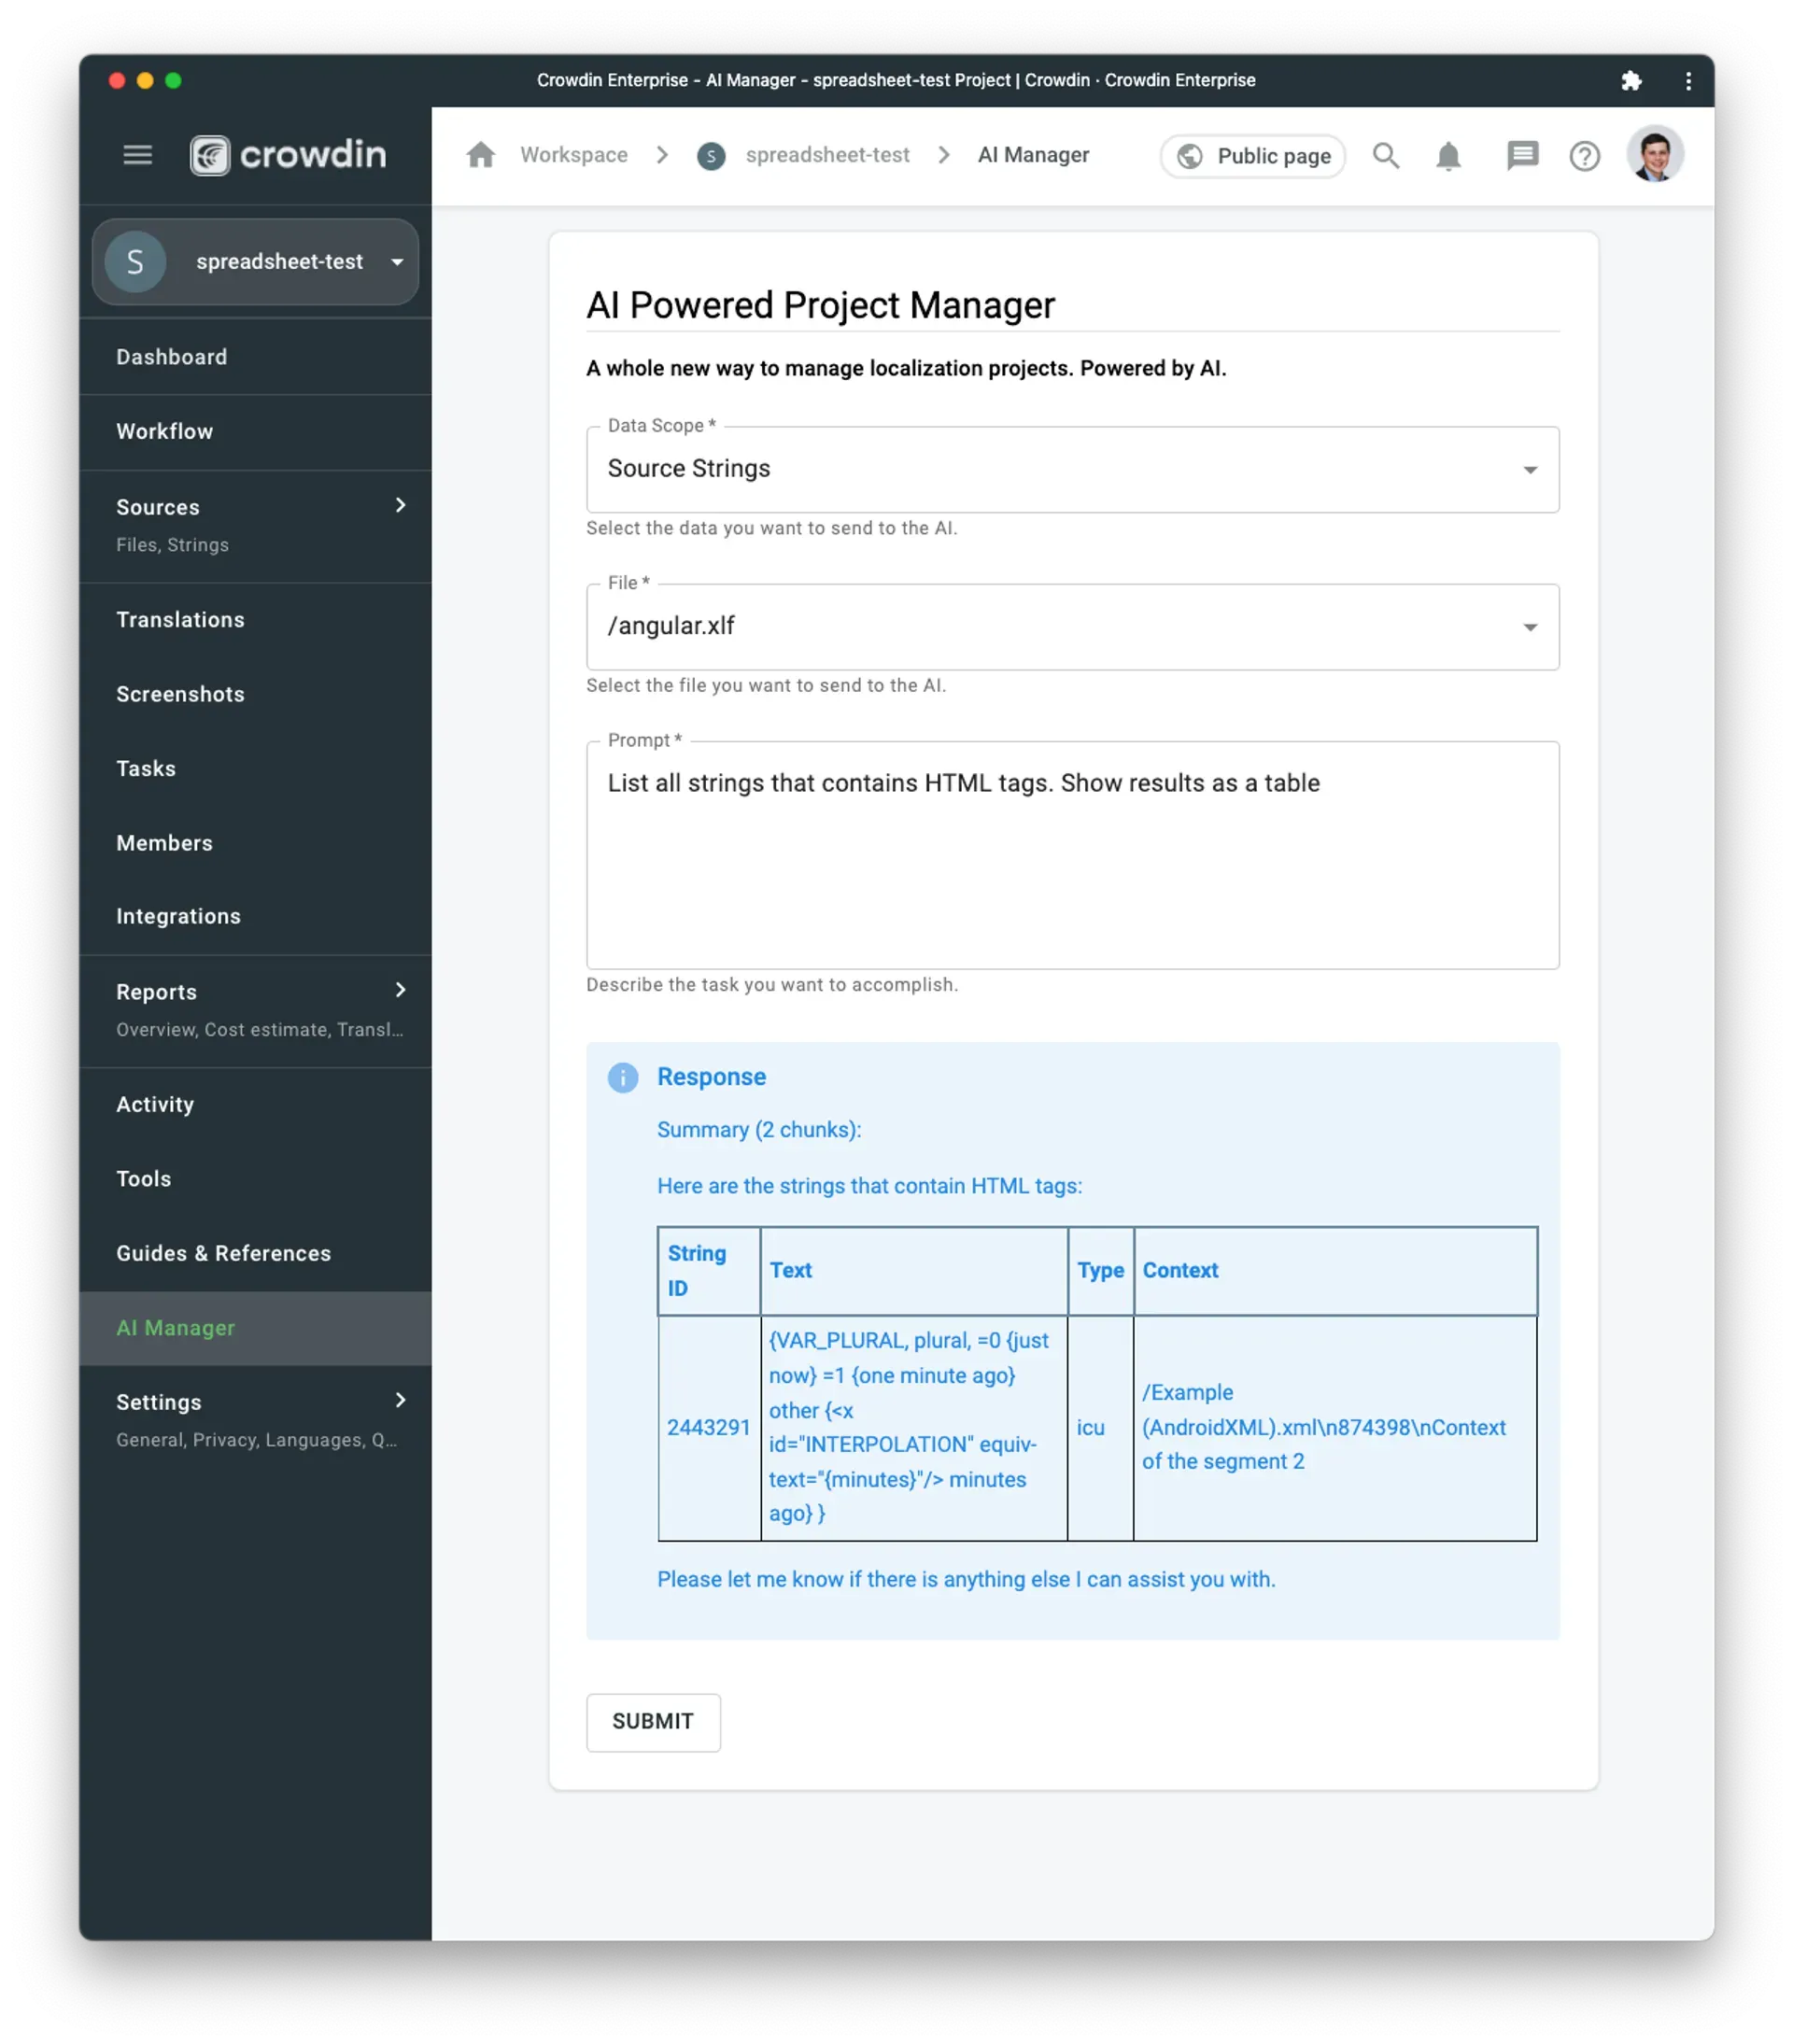Screen dimensions: 1793x2044
Task: Open help using the question mark icon
Action: [x=1585, y=156]
